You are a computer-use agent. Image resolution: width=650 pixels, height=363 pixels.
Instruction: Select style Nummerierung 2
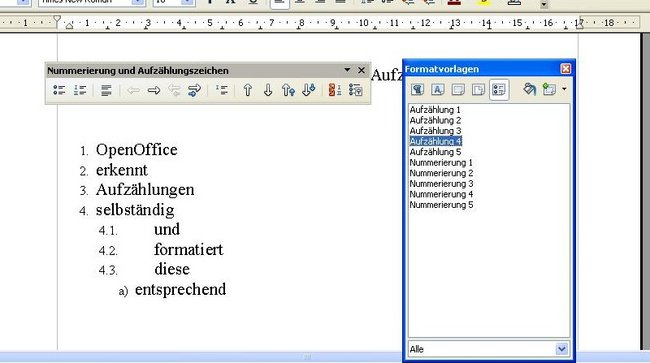[x=441, y=173]
